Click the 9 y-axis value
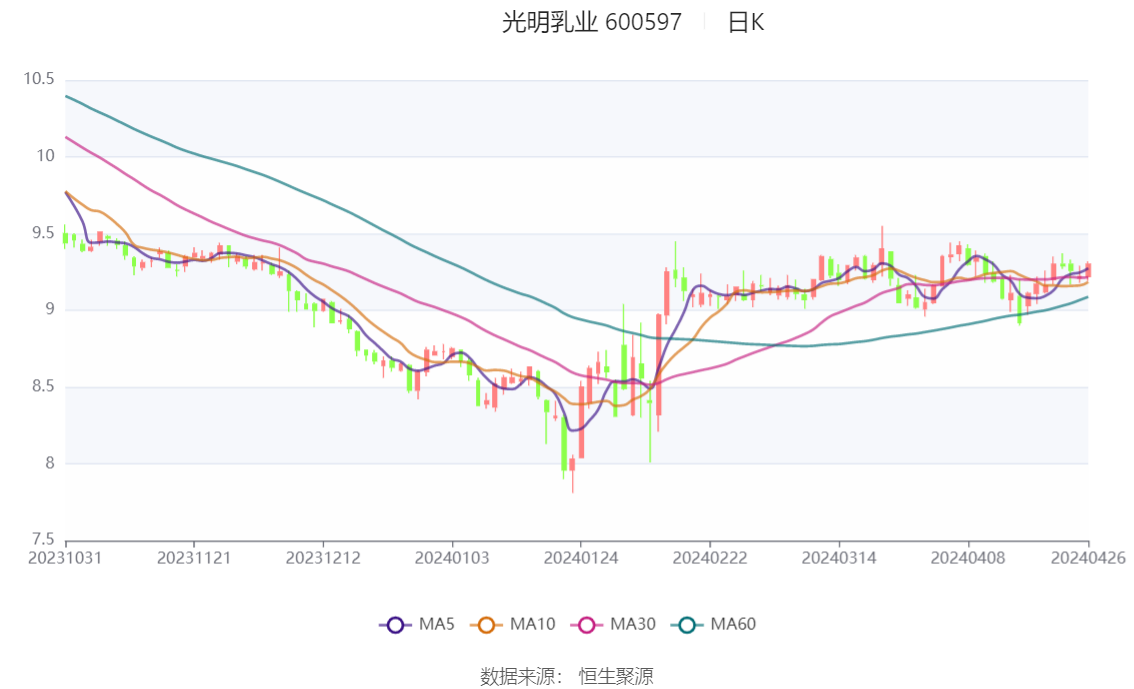The image size is (1134, 689). 50,309
